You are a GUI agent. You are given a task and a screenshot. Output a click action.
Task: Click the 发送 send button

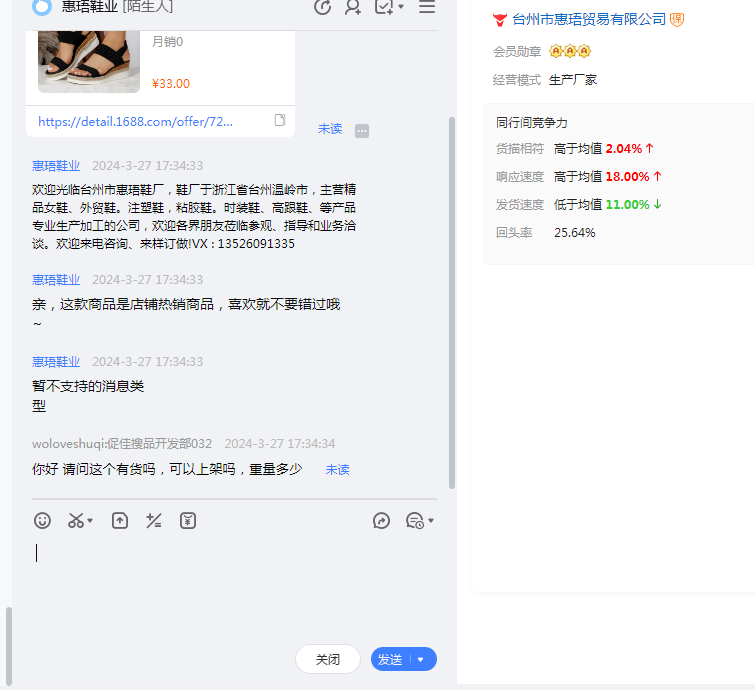point(390,660)
